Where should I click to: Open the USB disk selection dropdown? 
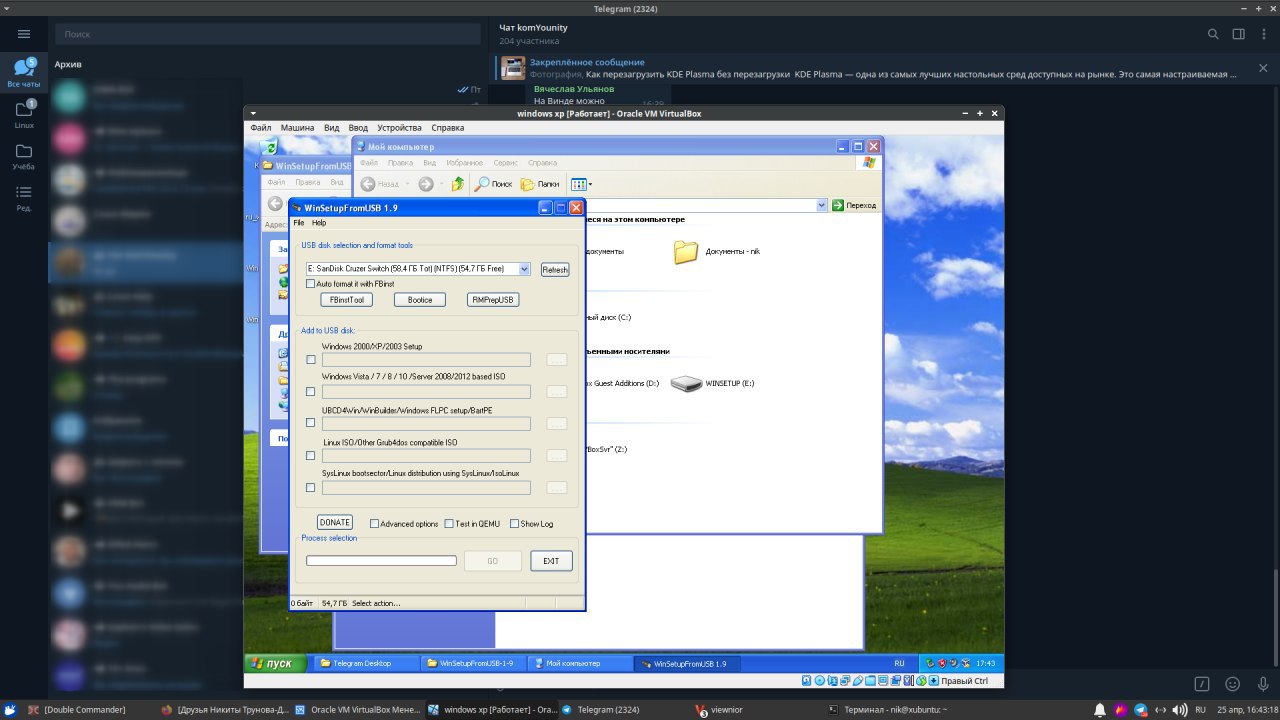524,269
